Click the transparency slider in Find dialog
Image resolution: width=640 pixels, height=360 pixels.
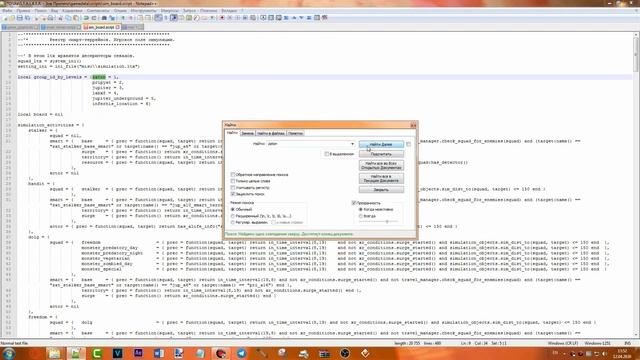[x=378, y=222]
